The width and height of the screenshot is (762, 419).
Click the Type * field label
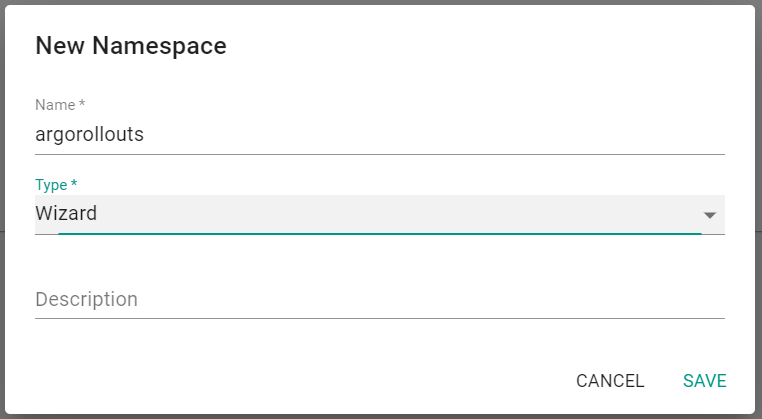pyautogui.click(x=56, y=185)
